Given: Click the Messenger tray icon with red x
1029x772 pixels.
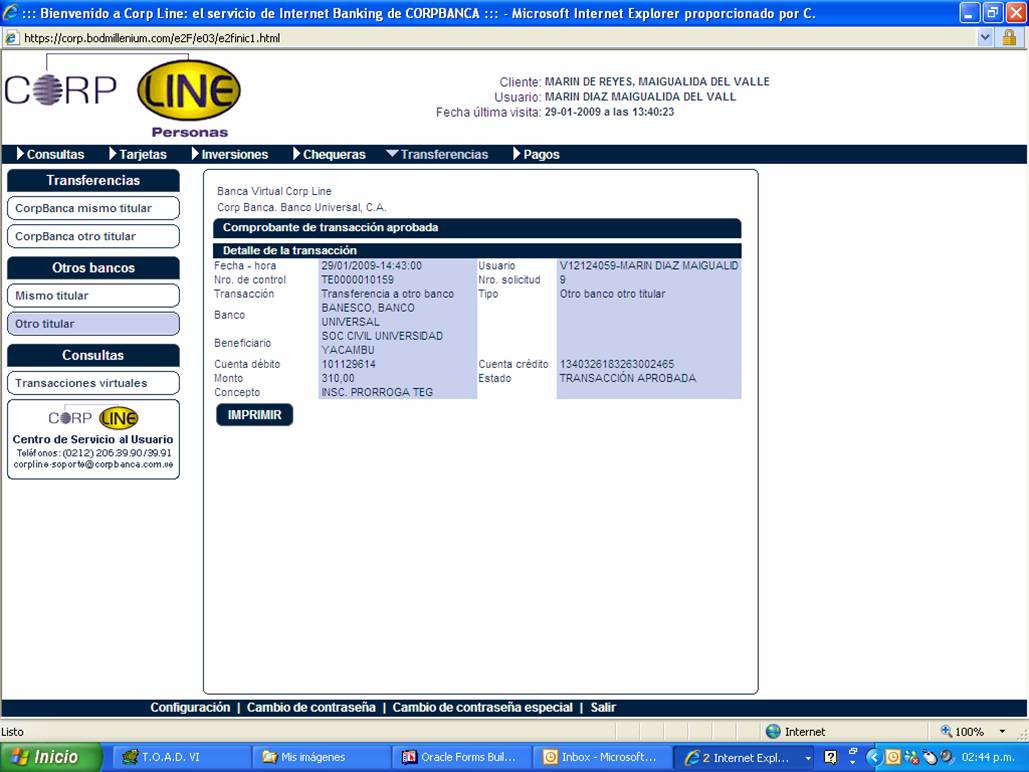Looking at the screenshot, I should click(x=911, y=757).
